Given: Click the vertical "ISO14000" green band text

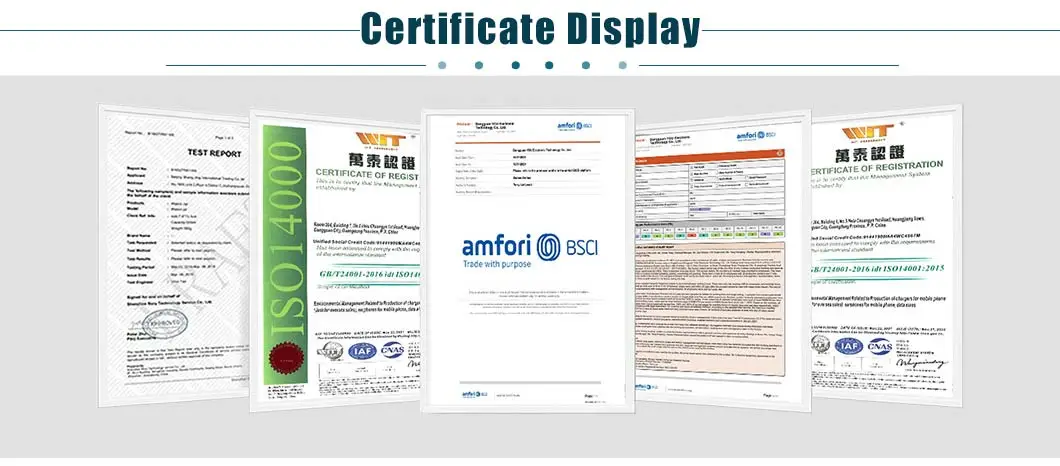Looking at the screenshot, I should (287, 239).
